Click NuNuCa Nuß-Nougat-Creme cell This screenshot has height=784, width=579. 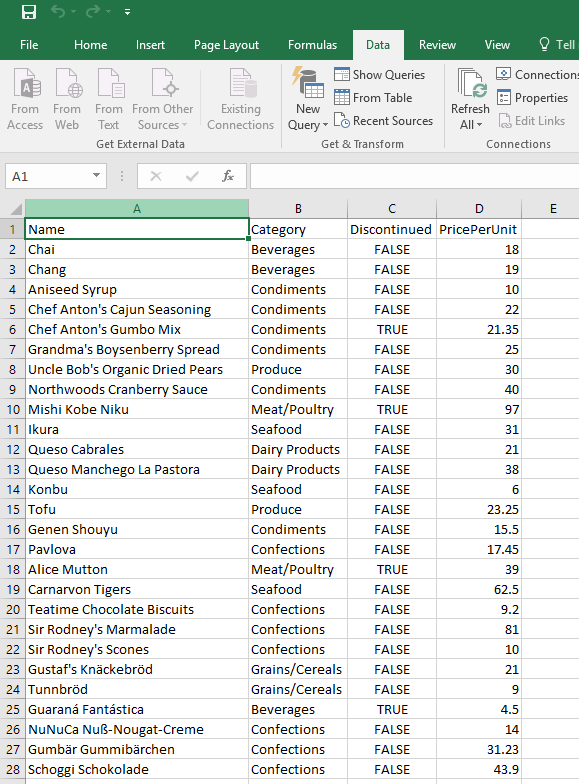point(136,730)
